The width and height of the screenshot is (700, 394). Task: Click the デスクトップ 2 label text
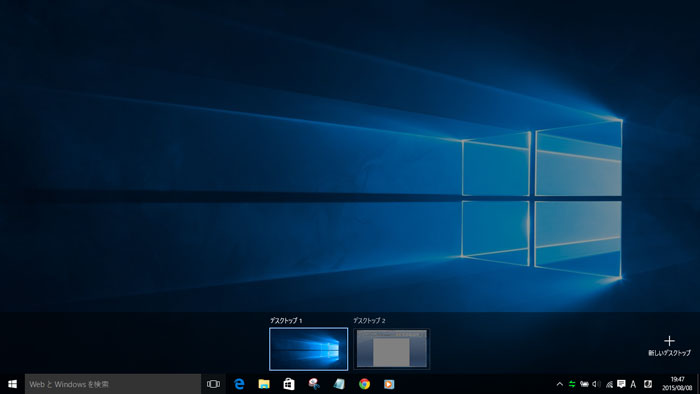[x=369, y=320]
